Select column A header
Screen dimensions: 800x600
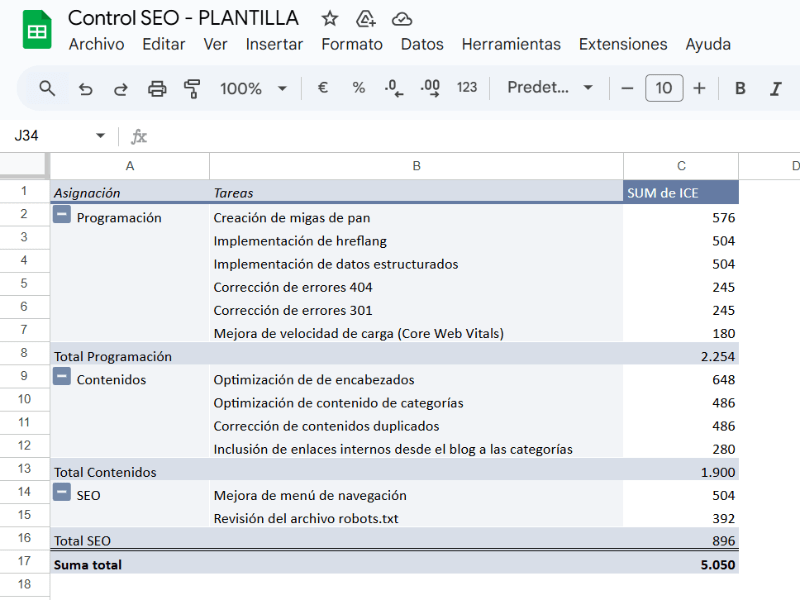click(x=130, y=166)
